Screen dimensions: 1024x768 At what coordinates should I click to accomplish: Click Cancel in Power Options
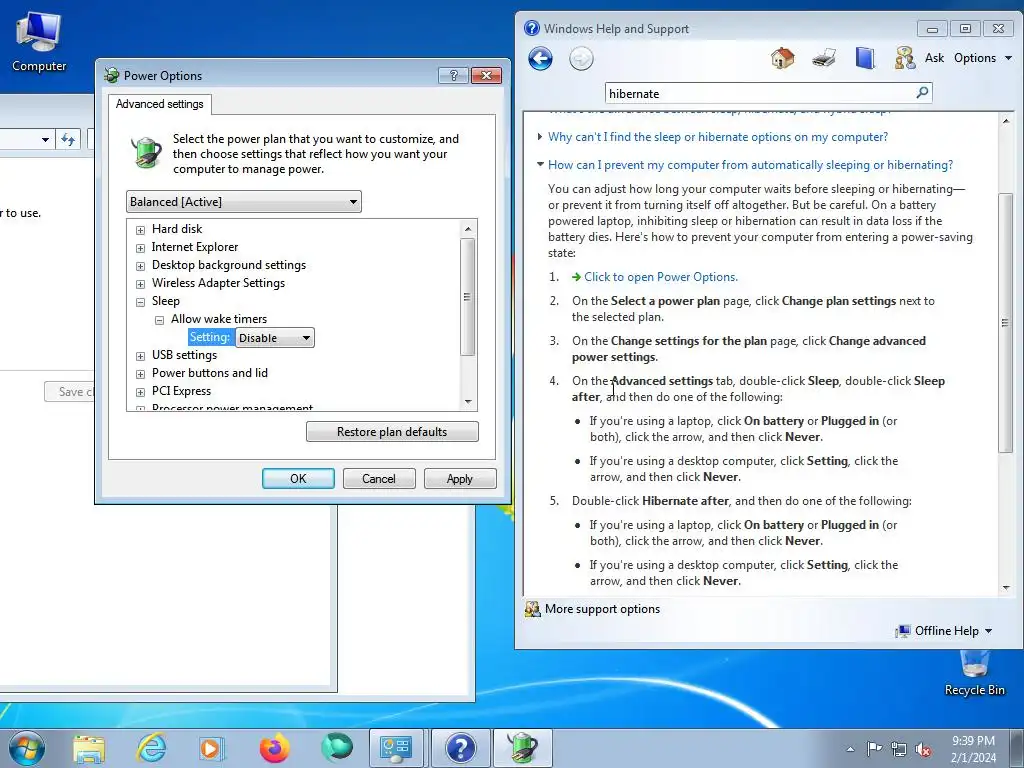pos(379,479)
